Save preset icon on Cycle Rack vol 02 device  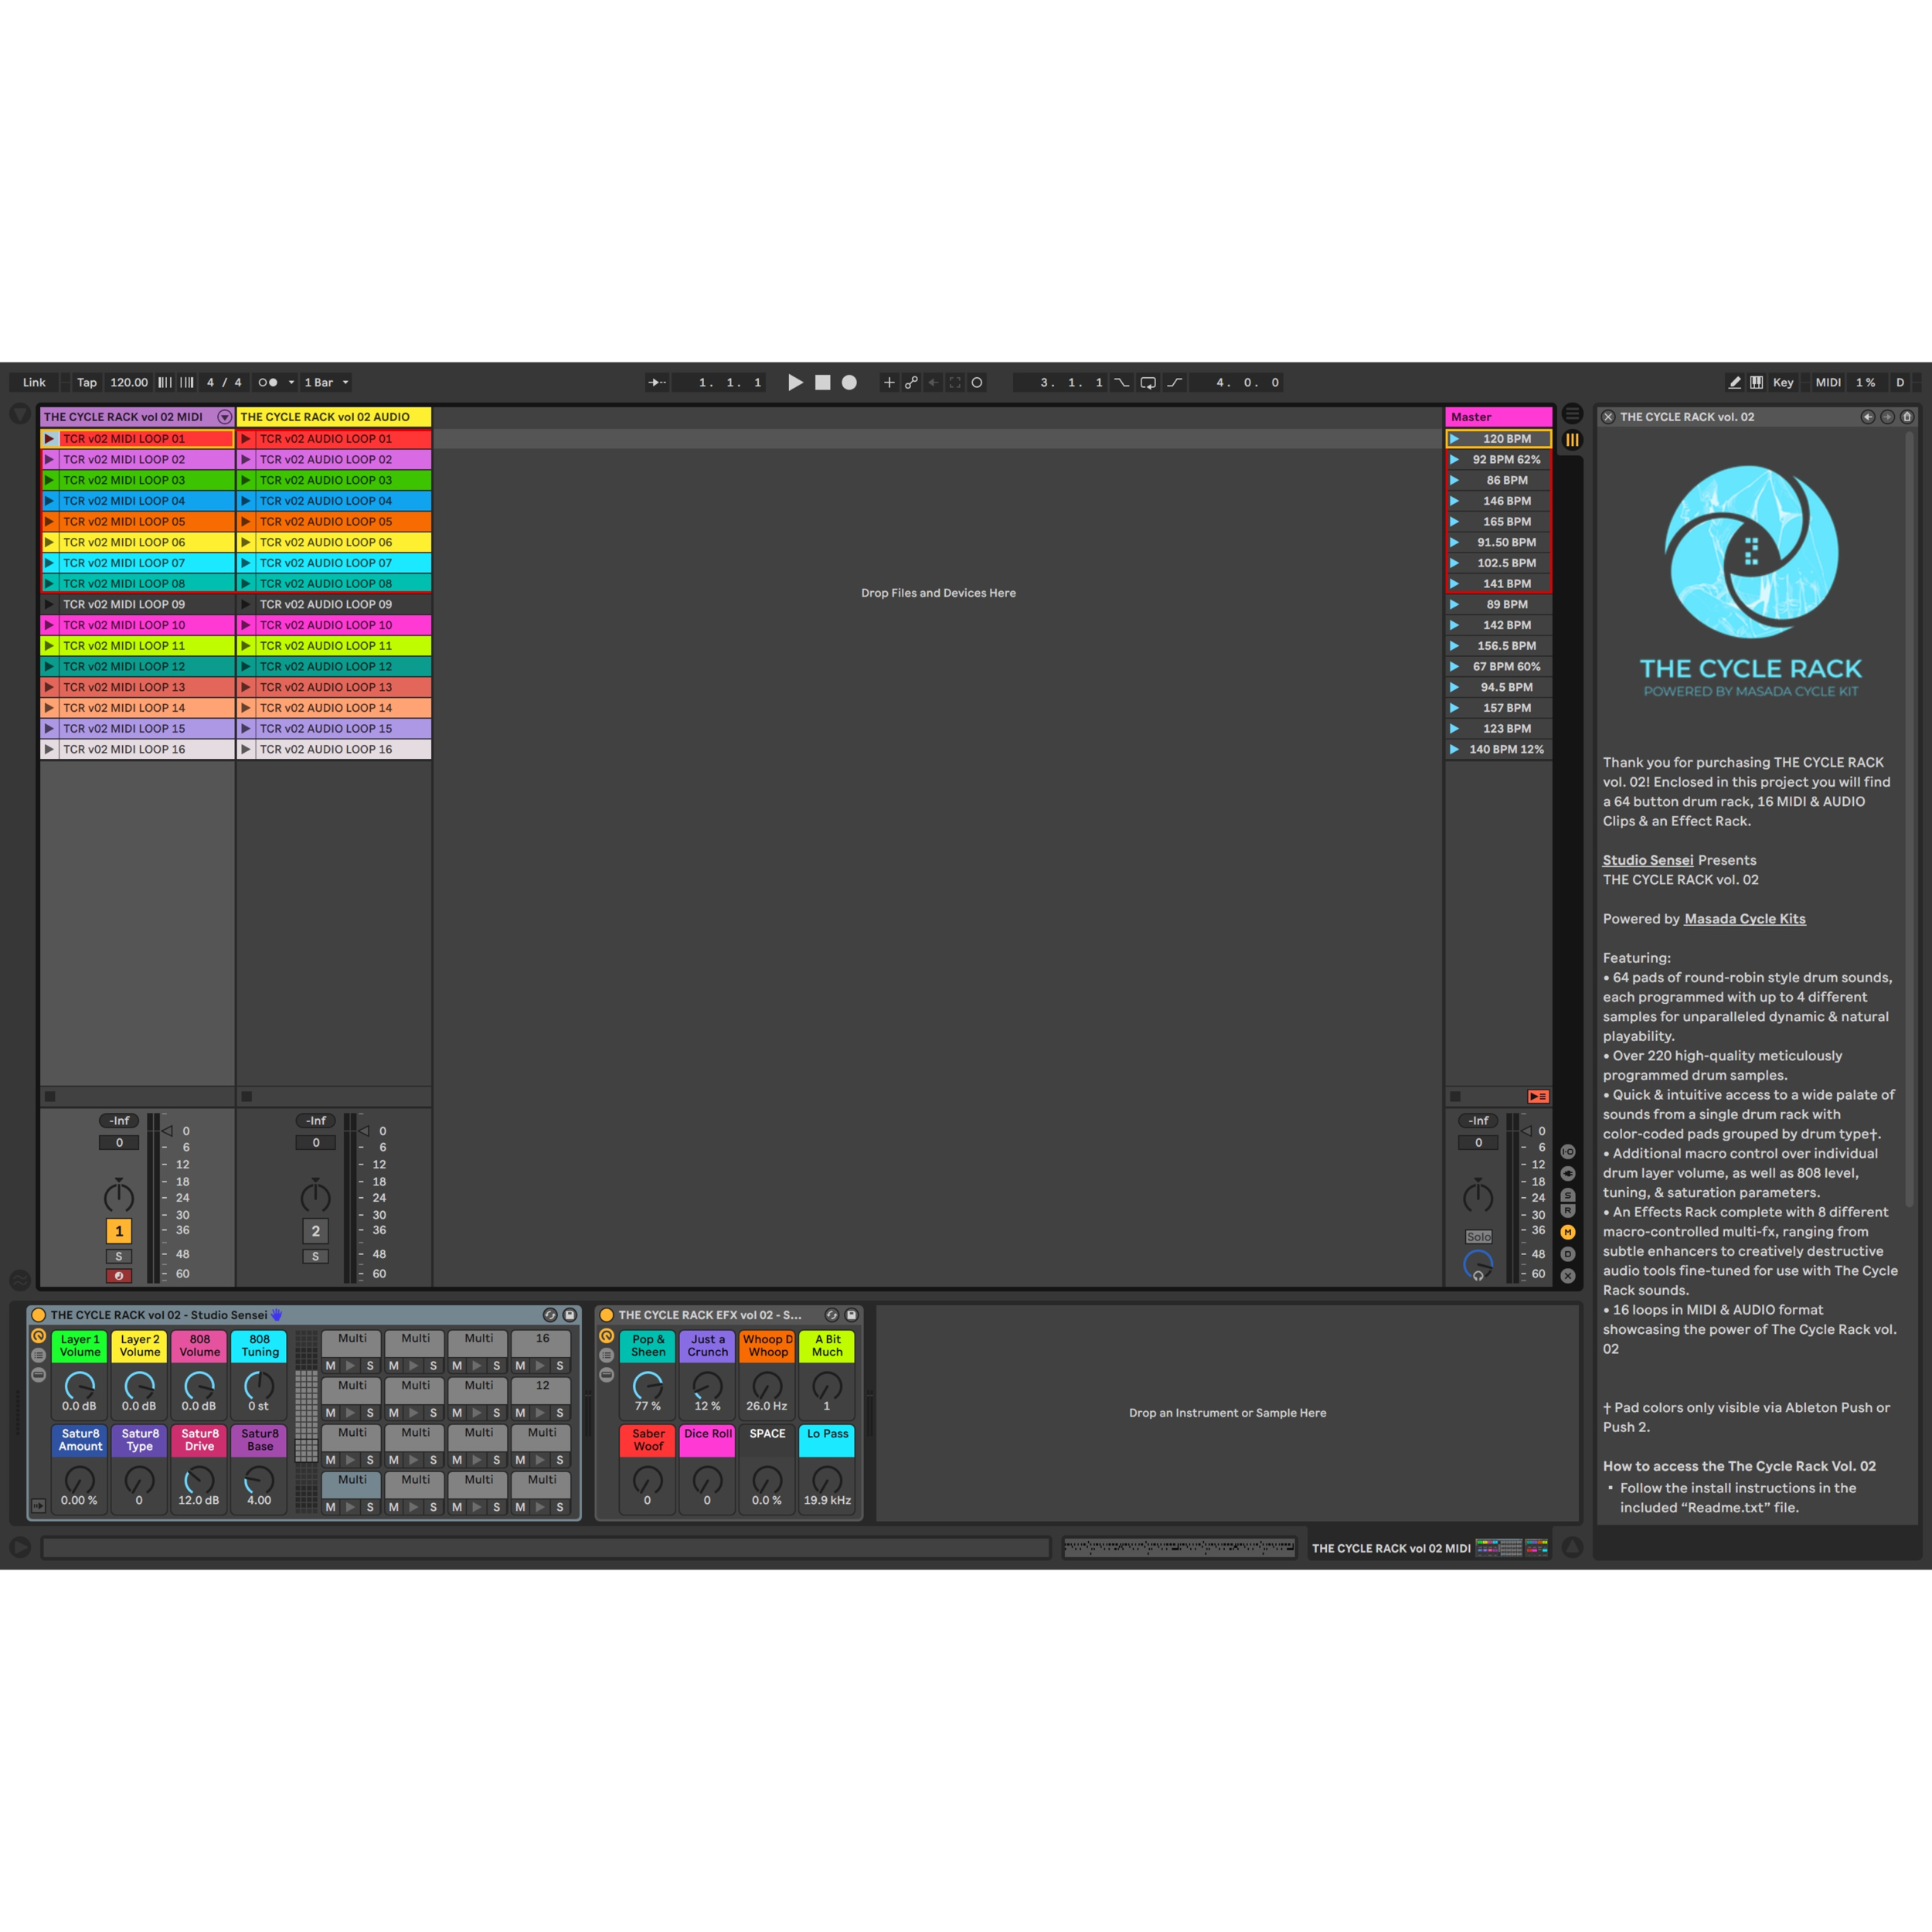(569, 1315)
